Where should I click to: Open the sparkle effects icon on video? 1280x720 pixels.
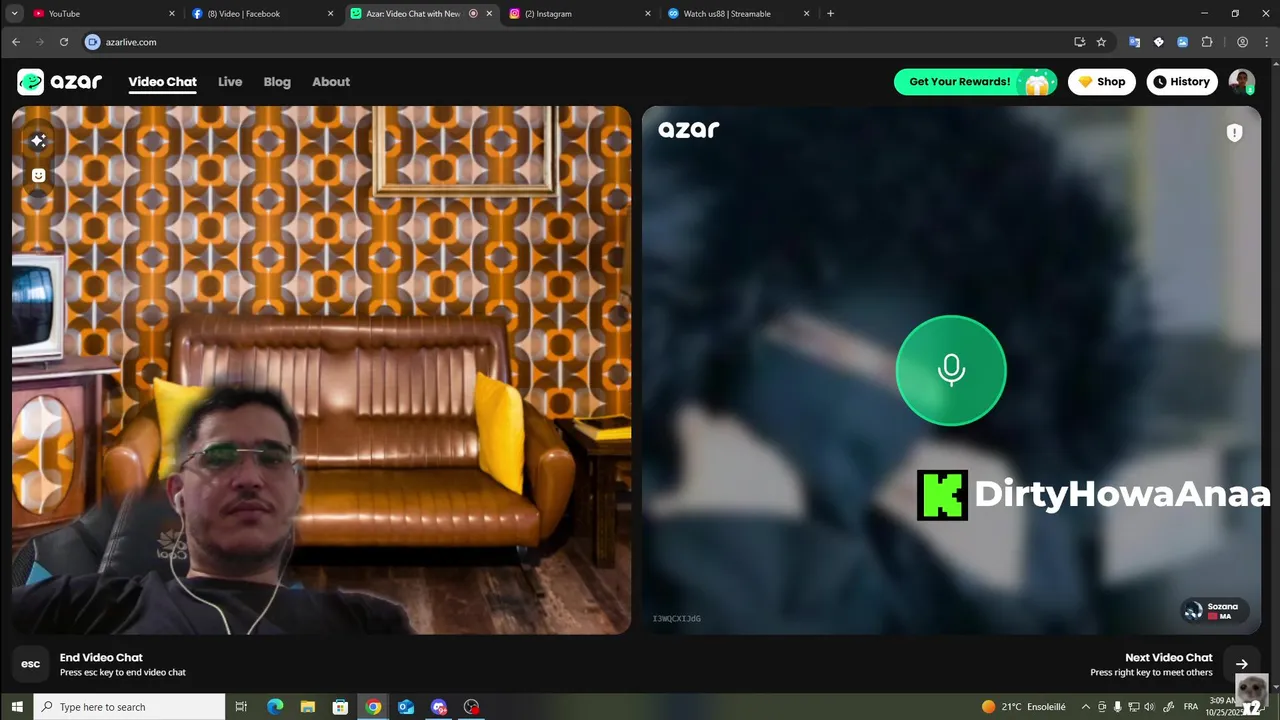pos(38,141)
